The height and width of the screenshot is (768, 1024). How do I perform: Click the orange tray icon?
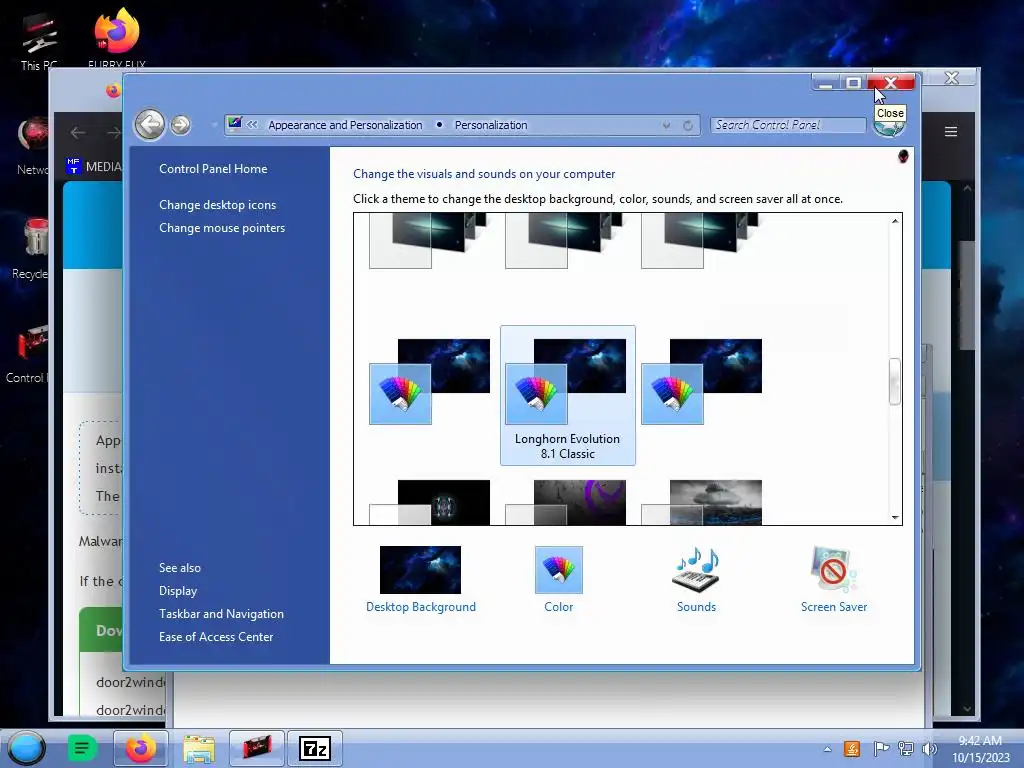[x=852, y=749]
